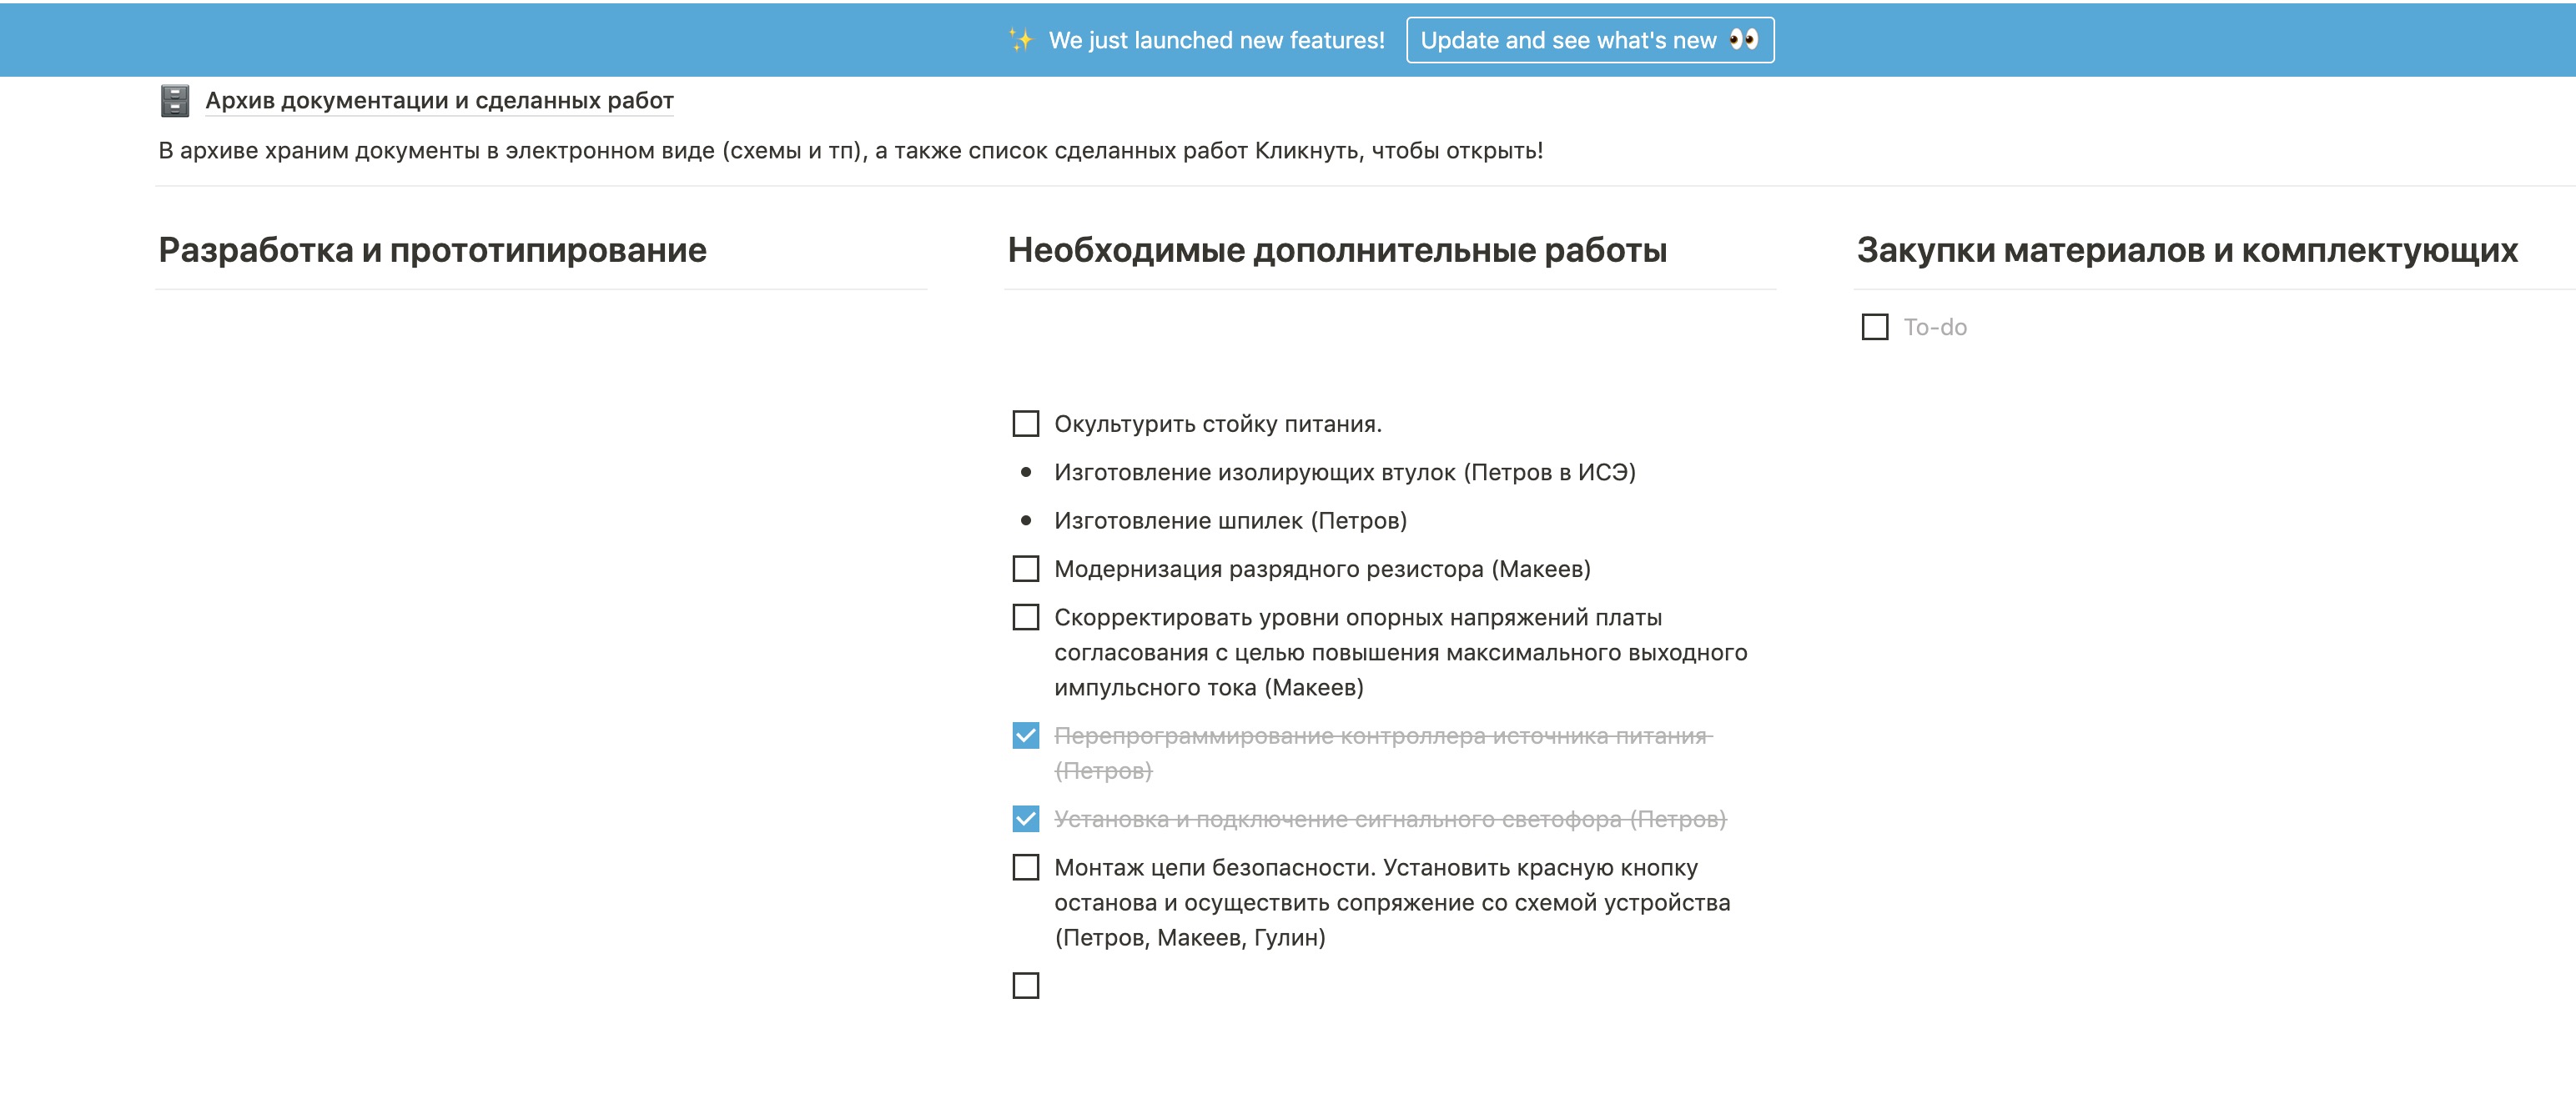The width and height of the screenshot is (2576, 1094).
Task: Click heading 'Разработка и прототипирование'
Action: pyautogui.click(x=432, y=250)
